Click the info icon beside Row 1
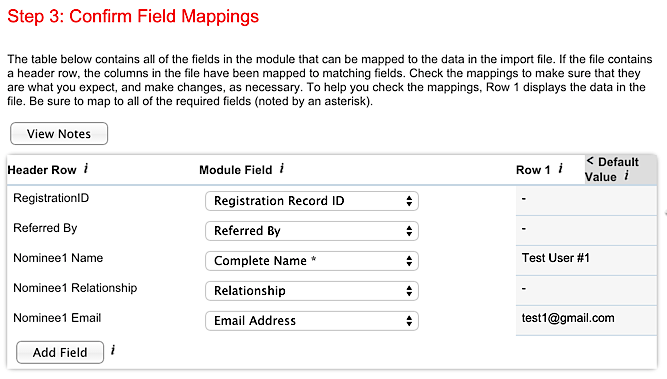The width and height of the screenshot is (667, 379). click(561, 168)
